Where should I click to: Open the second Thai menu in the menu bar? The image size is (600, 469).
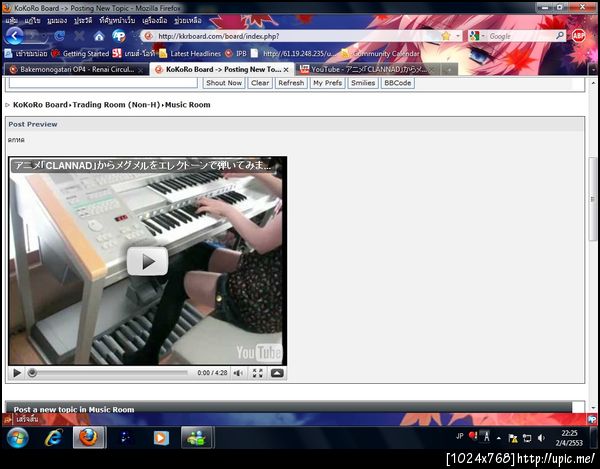[x=32, y=20]
